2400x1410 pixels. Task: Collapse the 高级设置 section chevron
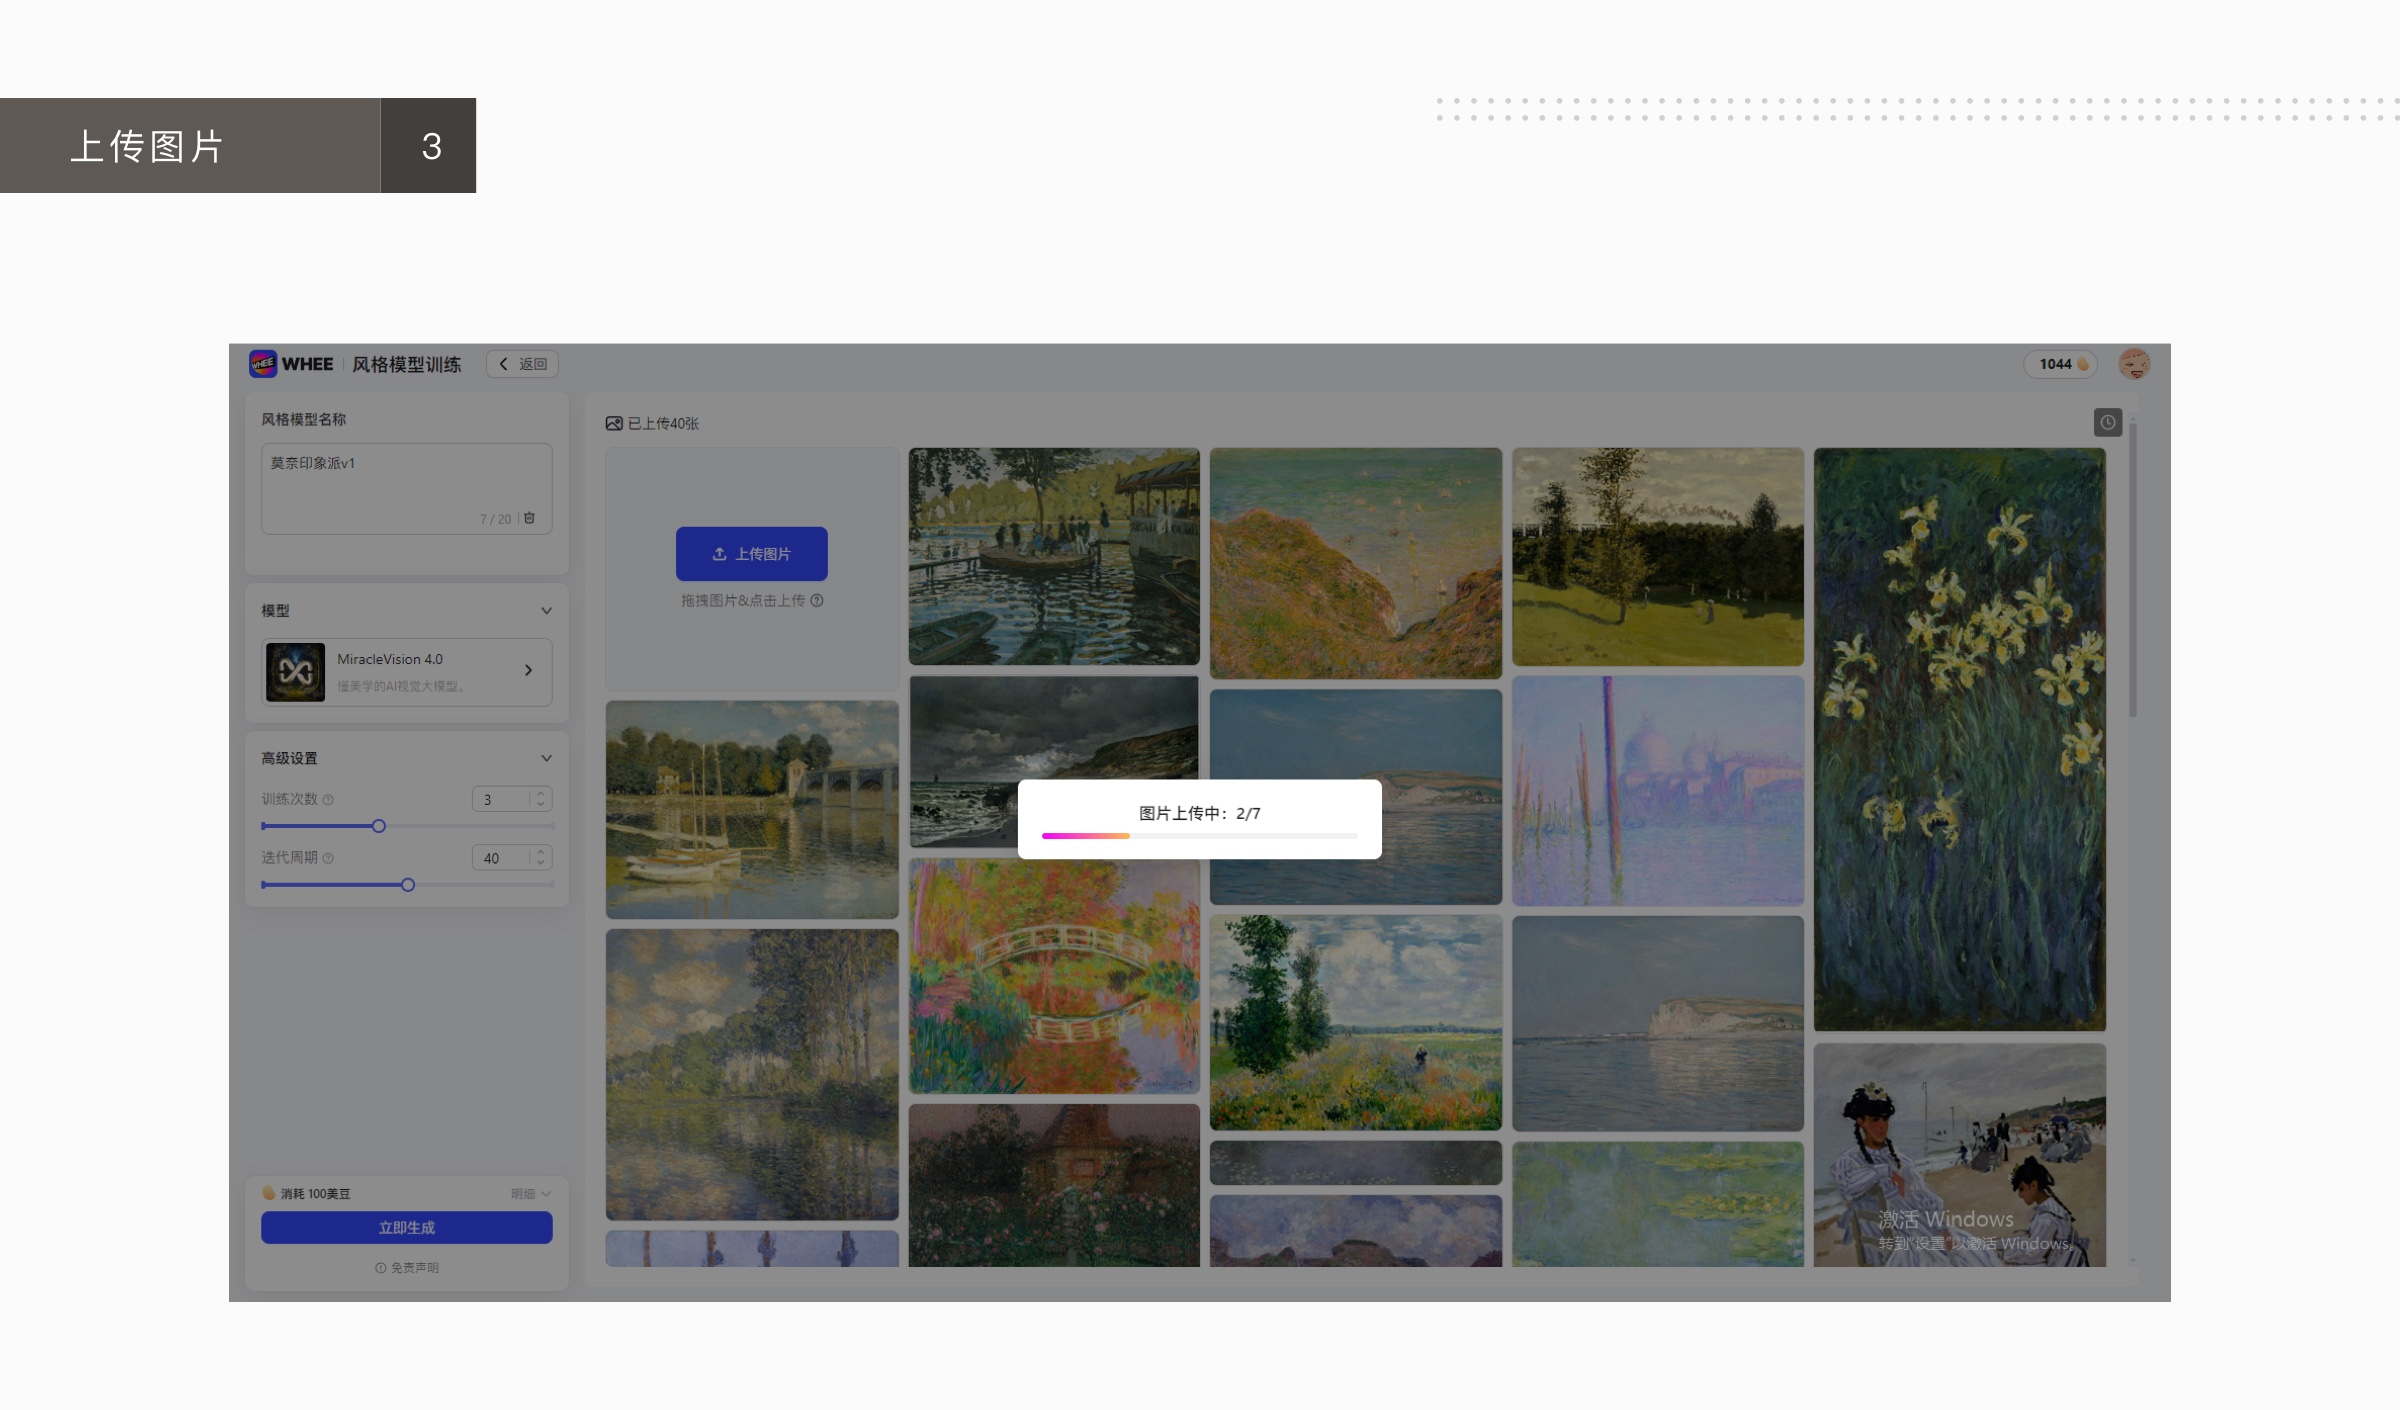click(x=546, y=758)
